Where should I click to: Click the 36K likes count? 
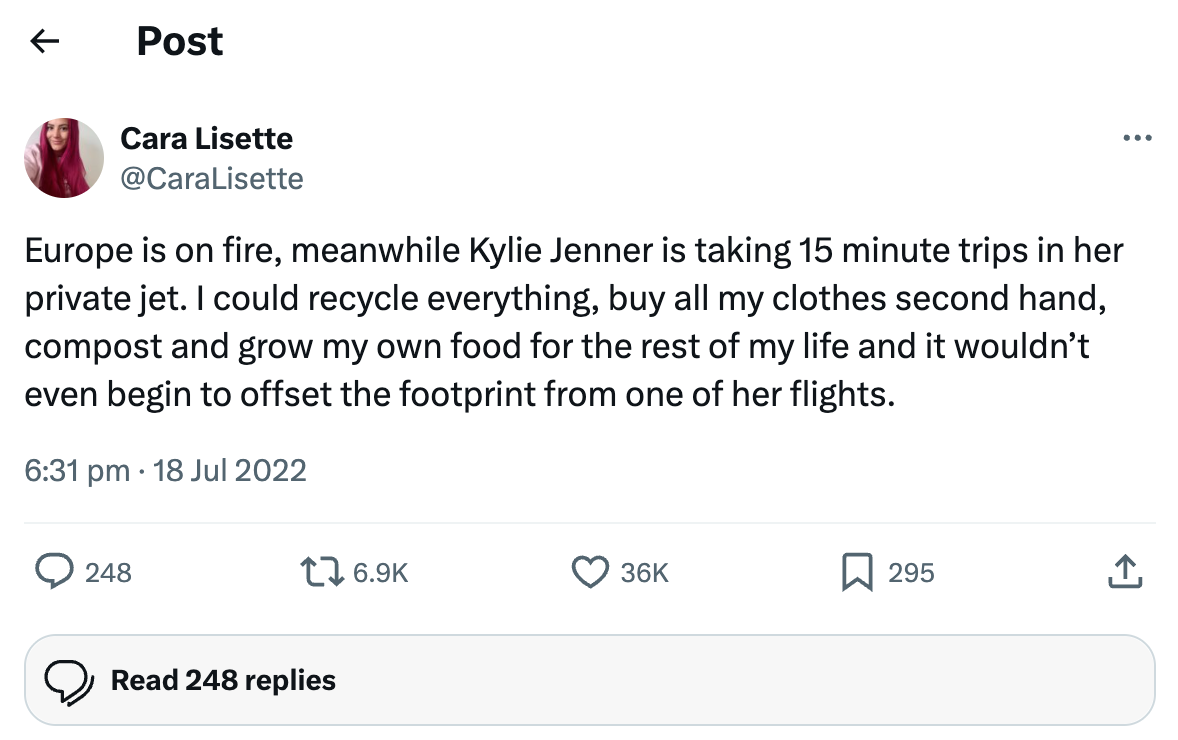click(x=644, y=573)
